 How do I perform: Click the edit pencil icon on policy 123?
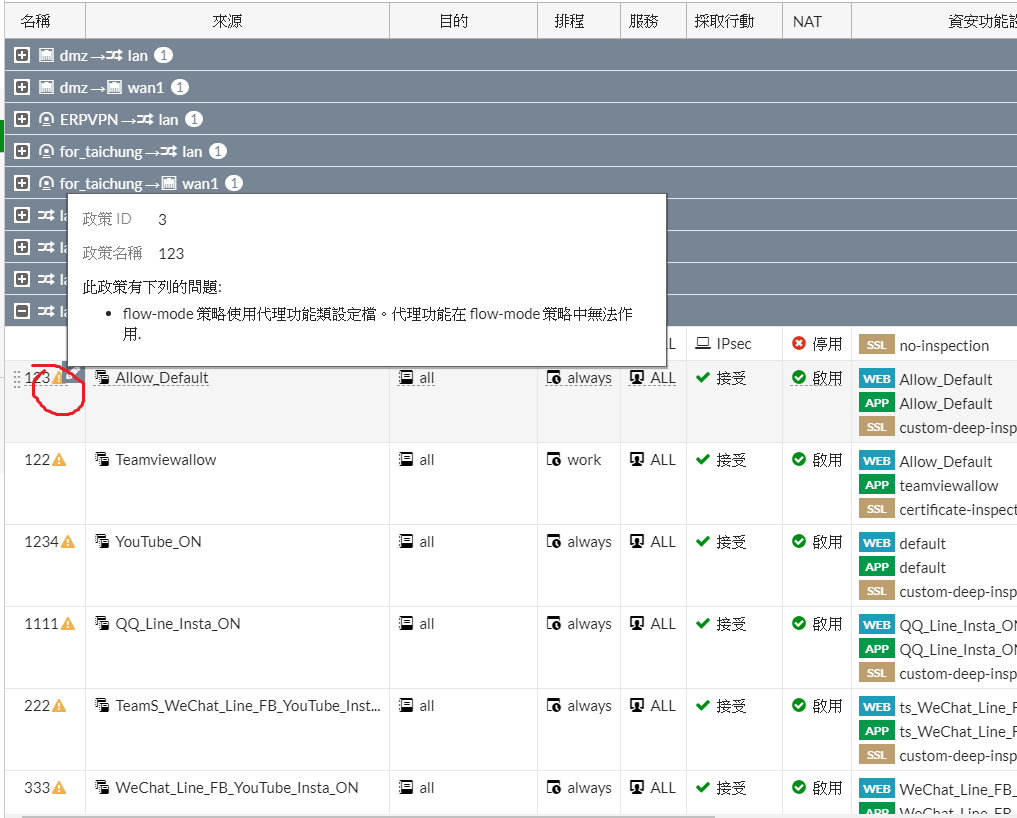tap(74, 373)
